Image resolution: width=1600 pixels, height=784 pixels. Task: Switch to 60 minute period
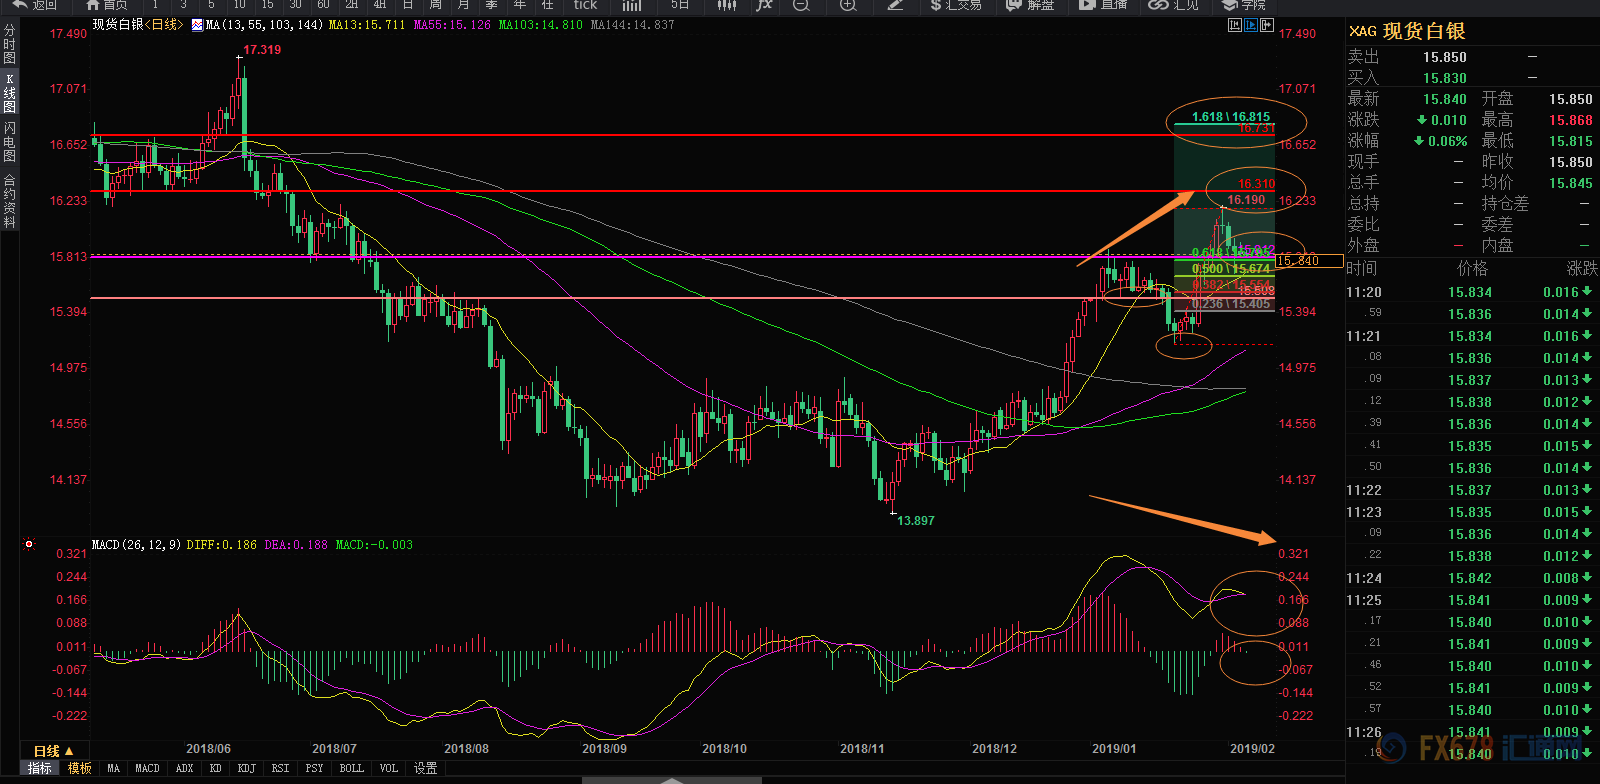coord(323,5)
